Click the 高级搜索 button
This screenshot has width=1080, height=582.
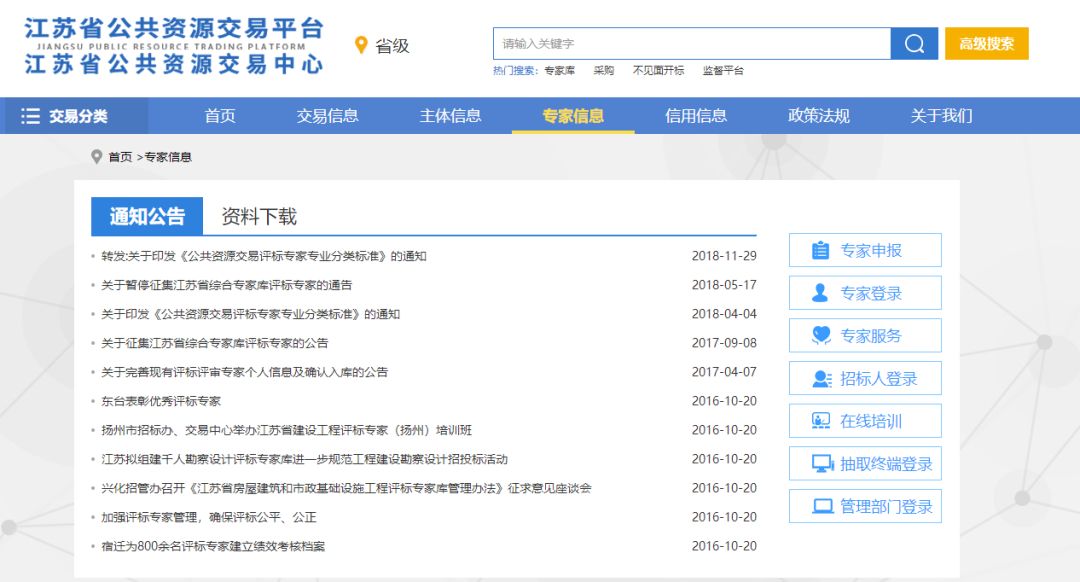tap(986, 44)
